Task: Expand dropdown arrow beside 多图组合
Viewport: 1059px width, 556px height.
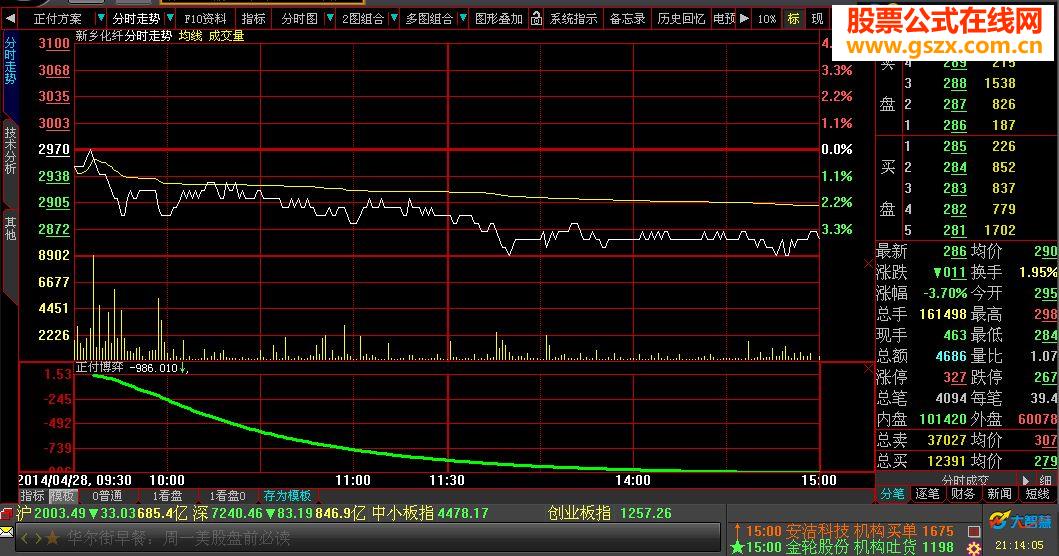Action: click(463, 18)
